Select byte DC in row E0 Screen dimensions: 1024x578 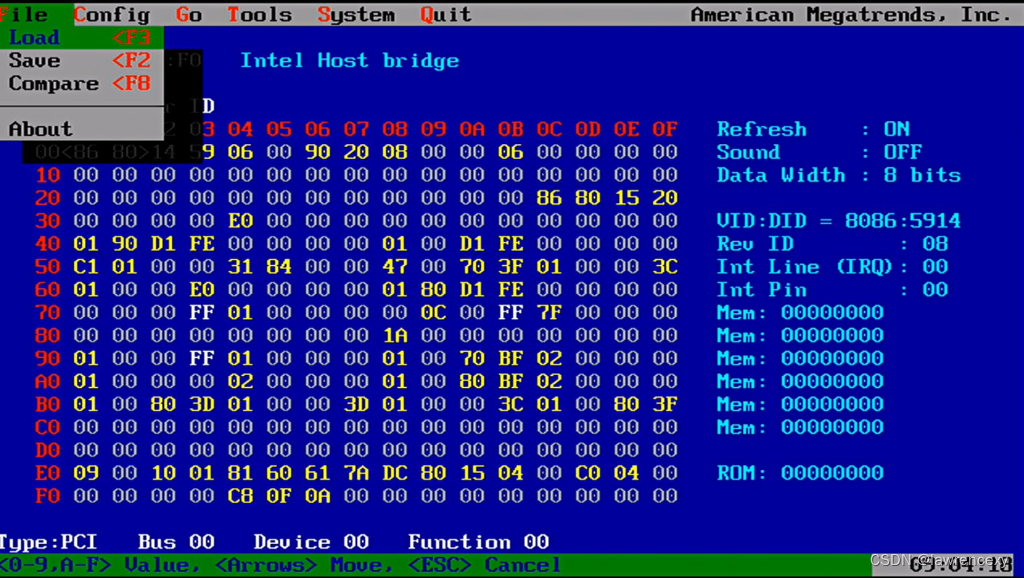[394, 473]
